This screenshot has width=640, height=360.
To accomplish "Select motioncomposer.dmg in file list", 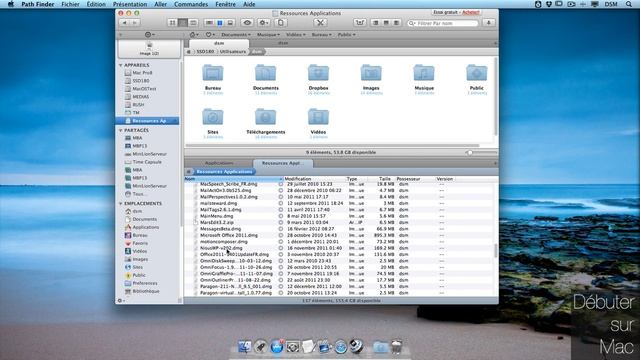I will pyautogui.click(x=224, y=242).
